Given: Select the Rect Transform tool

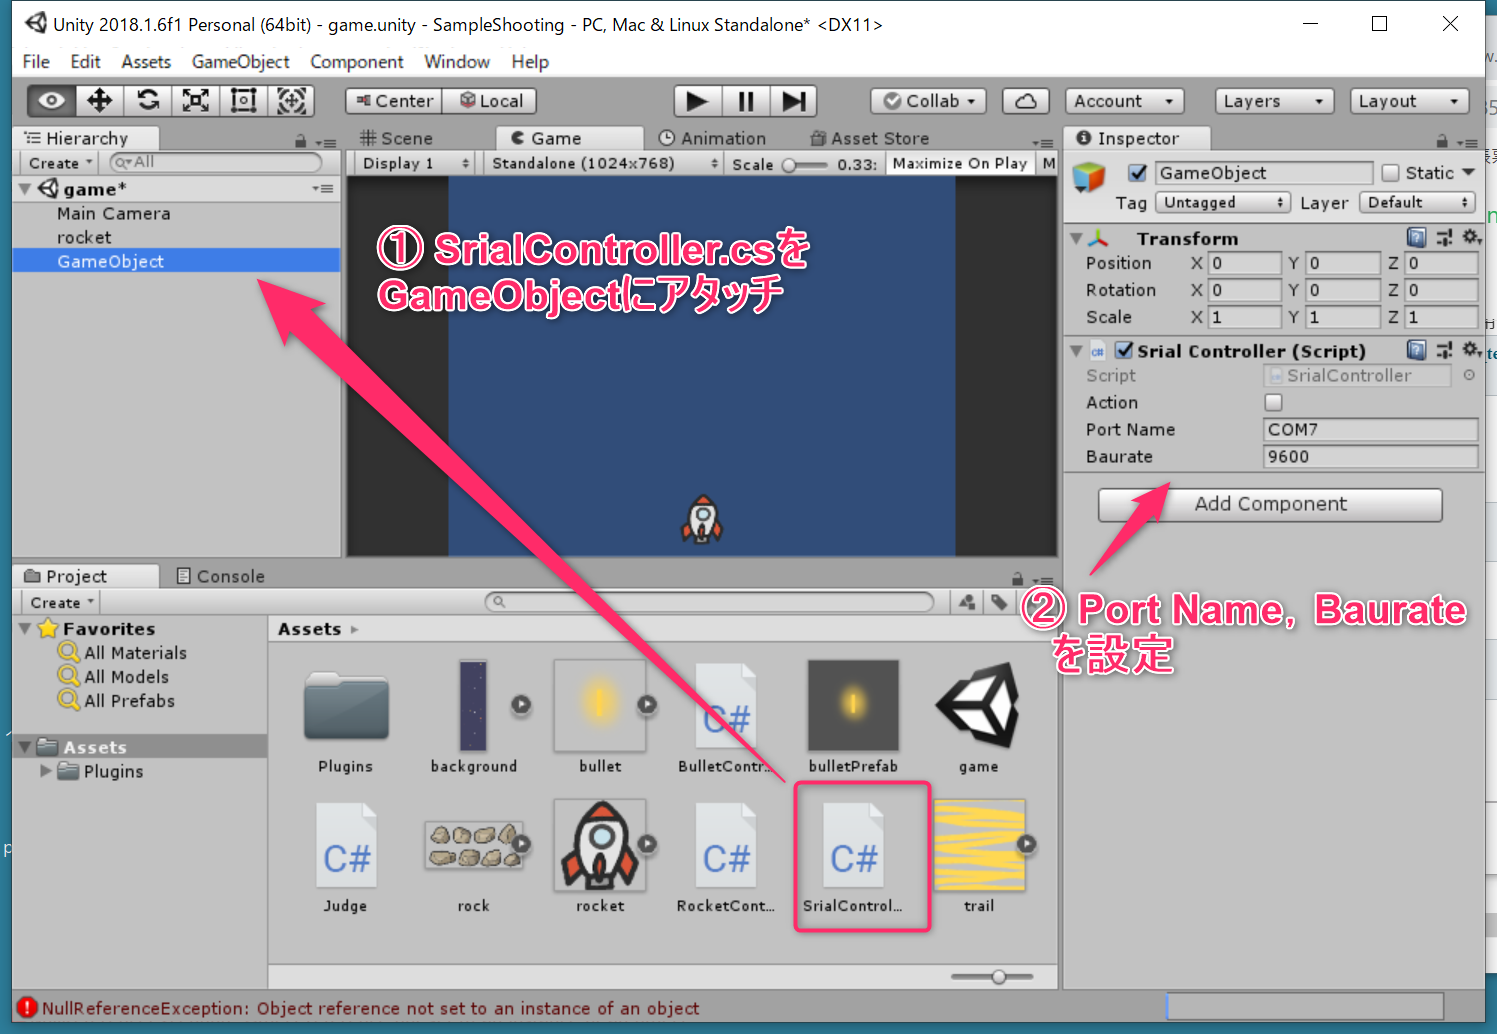Looking at the screenshot, I should coord(244,101).
